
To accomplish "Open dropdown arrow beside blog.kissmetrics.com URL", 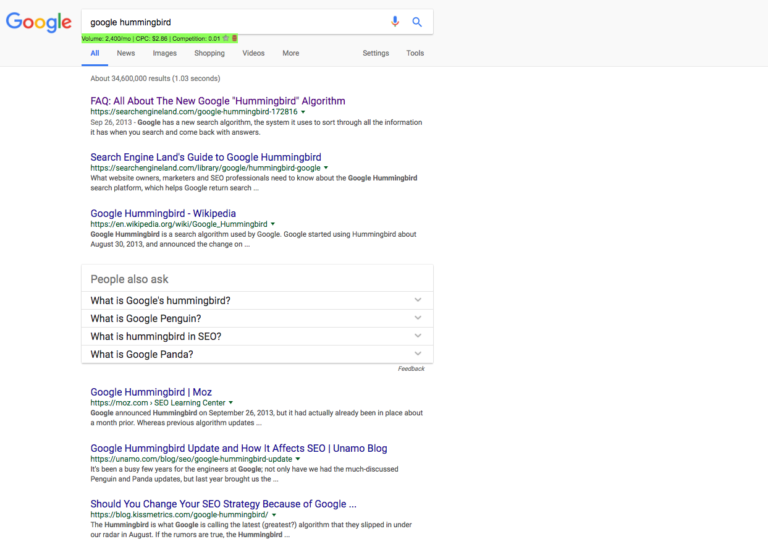I will pyautogui.click(x=274, y=515).
